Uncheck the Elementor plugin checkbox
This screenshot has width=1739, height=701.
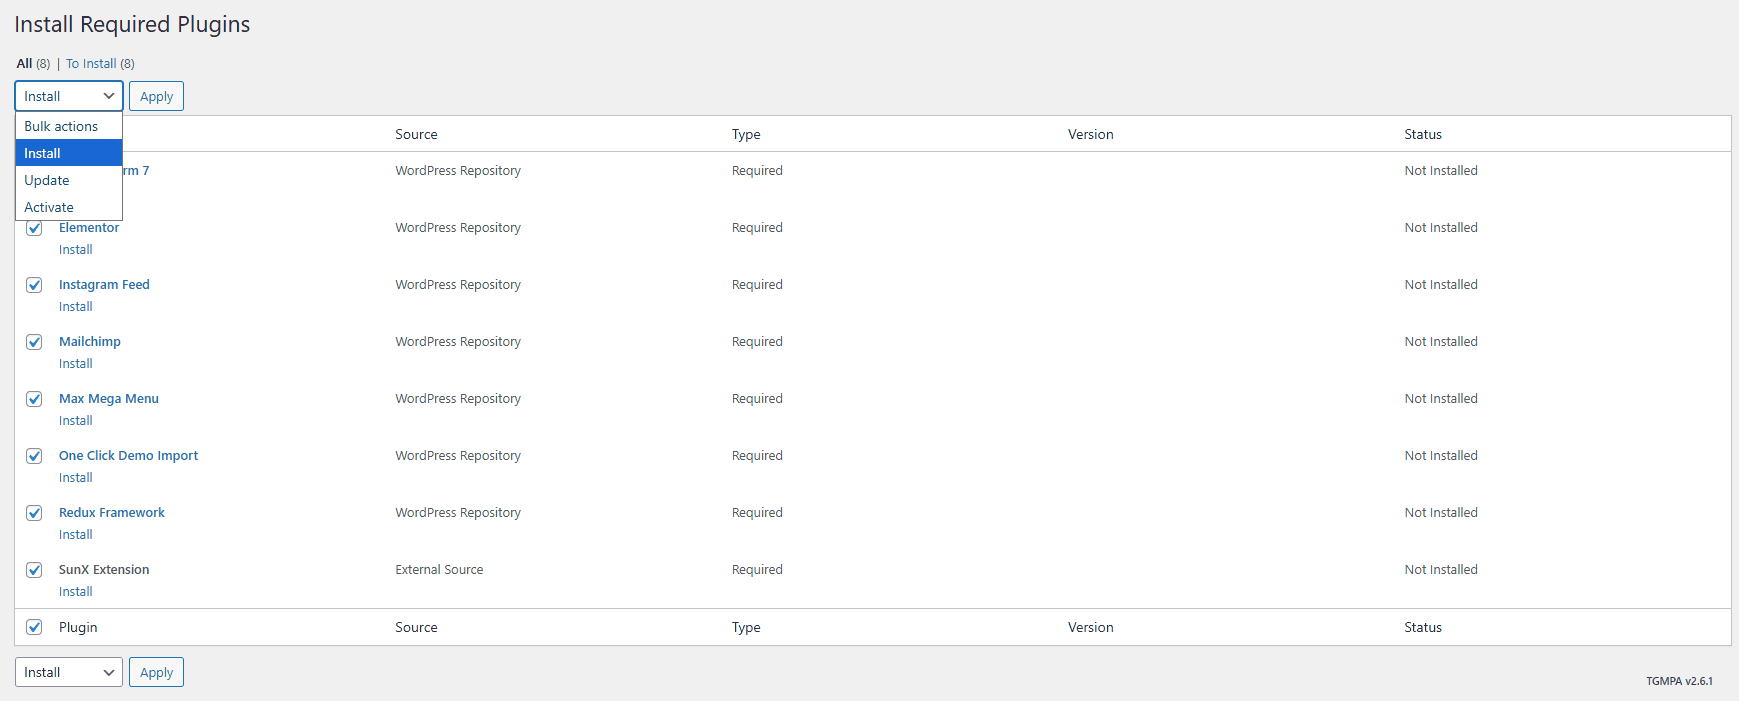(x=34, y=228)
